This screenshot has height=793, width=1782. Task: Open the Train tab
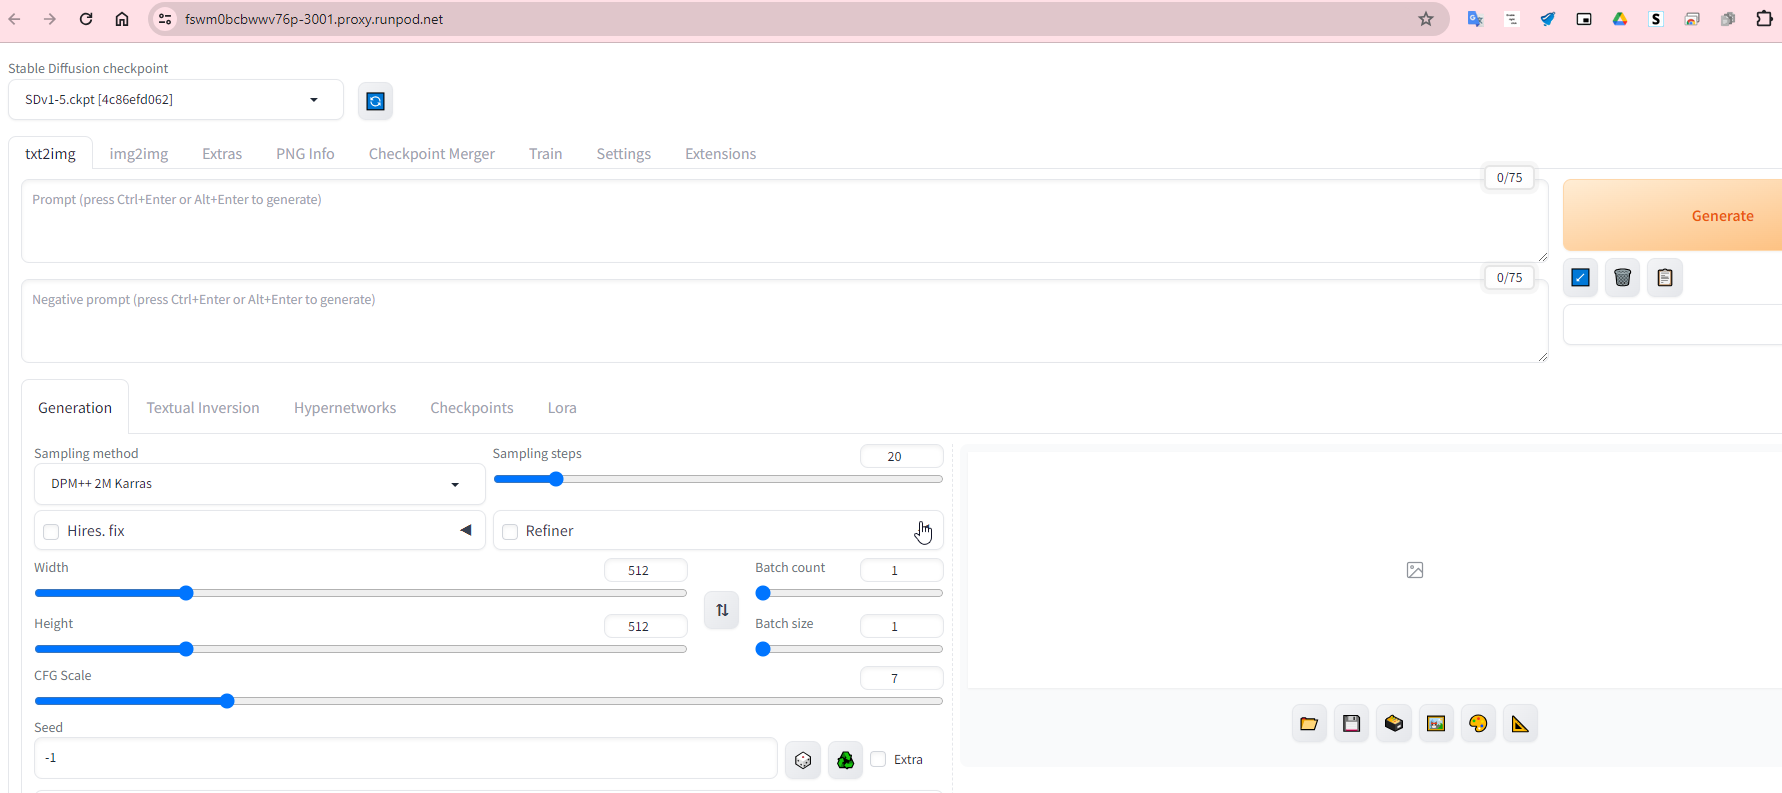[x=546, y=154]
